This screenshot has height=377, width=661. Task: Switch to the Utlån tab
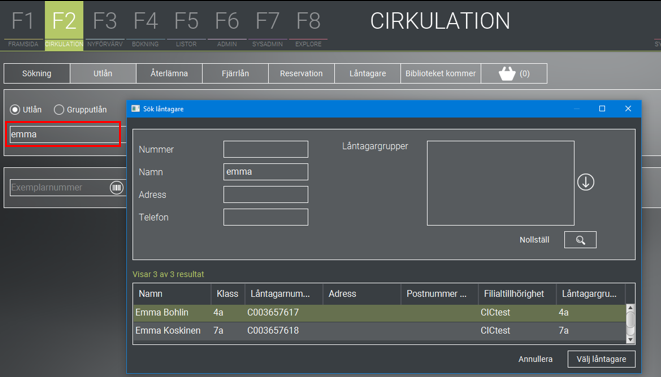point(103,73)
